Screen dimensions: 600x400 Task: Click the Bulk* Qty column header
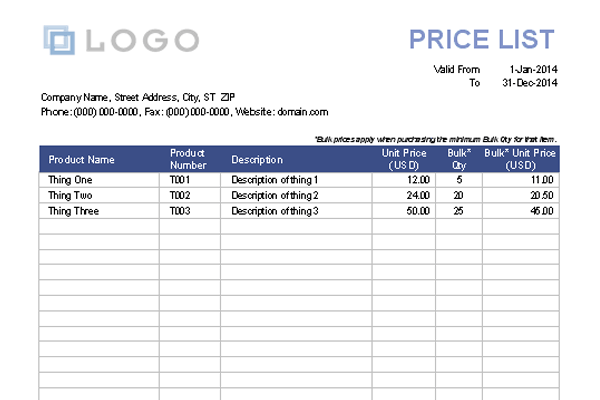[458, 159]
